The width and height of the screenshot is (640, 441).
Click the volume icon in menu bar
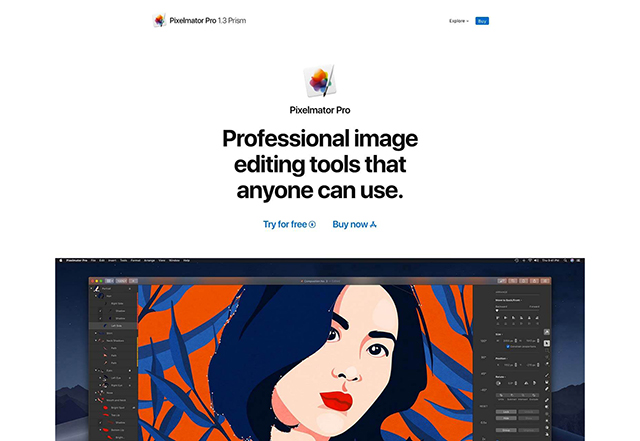tap(536, 260)
